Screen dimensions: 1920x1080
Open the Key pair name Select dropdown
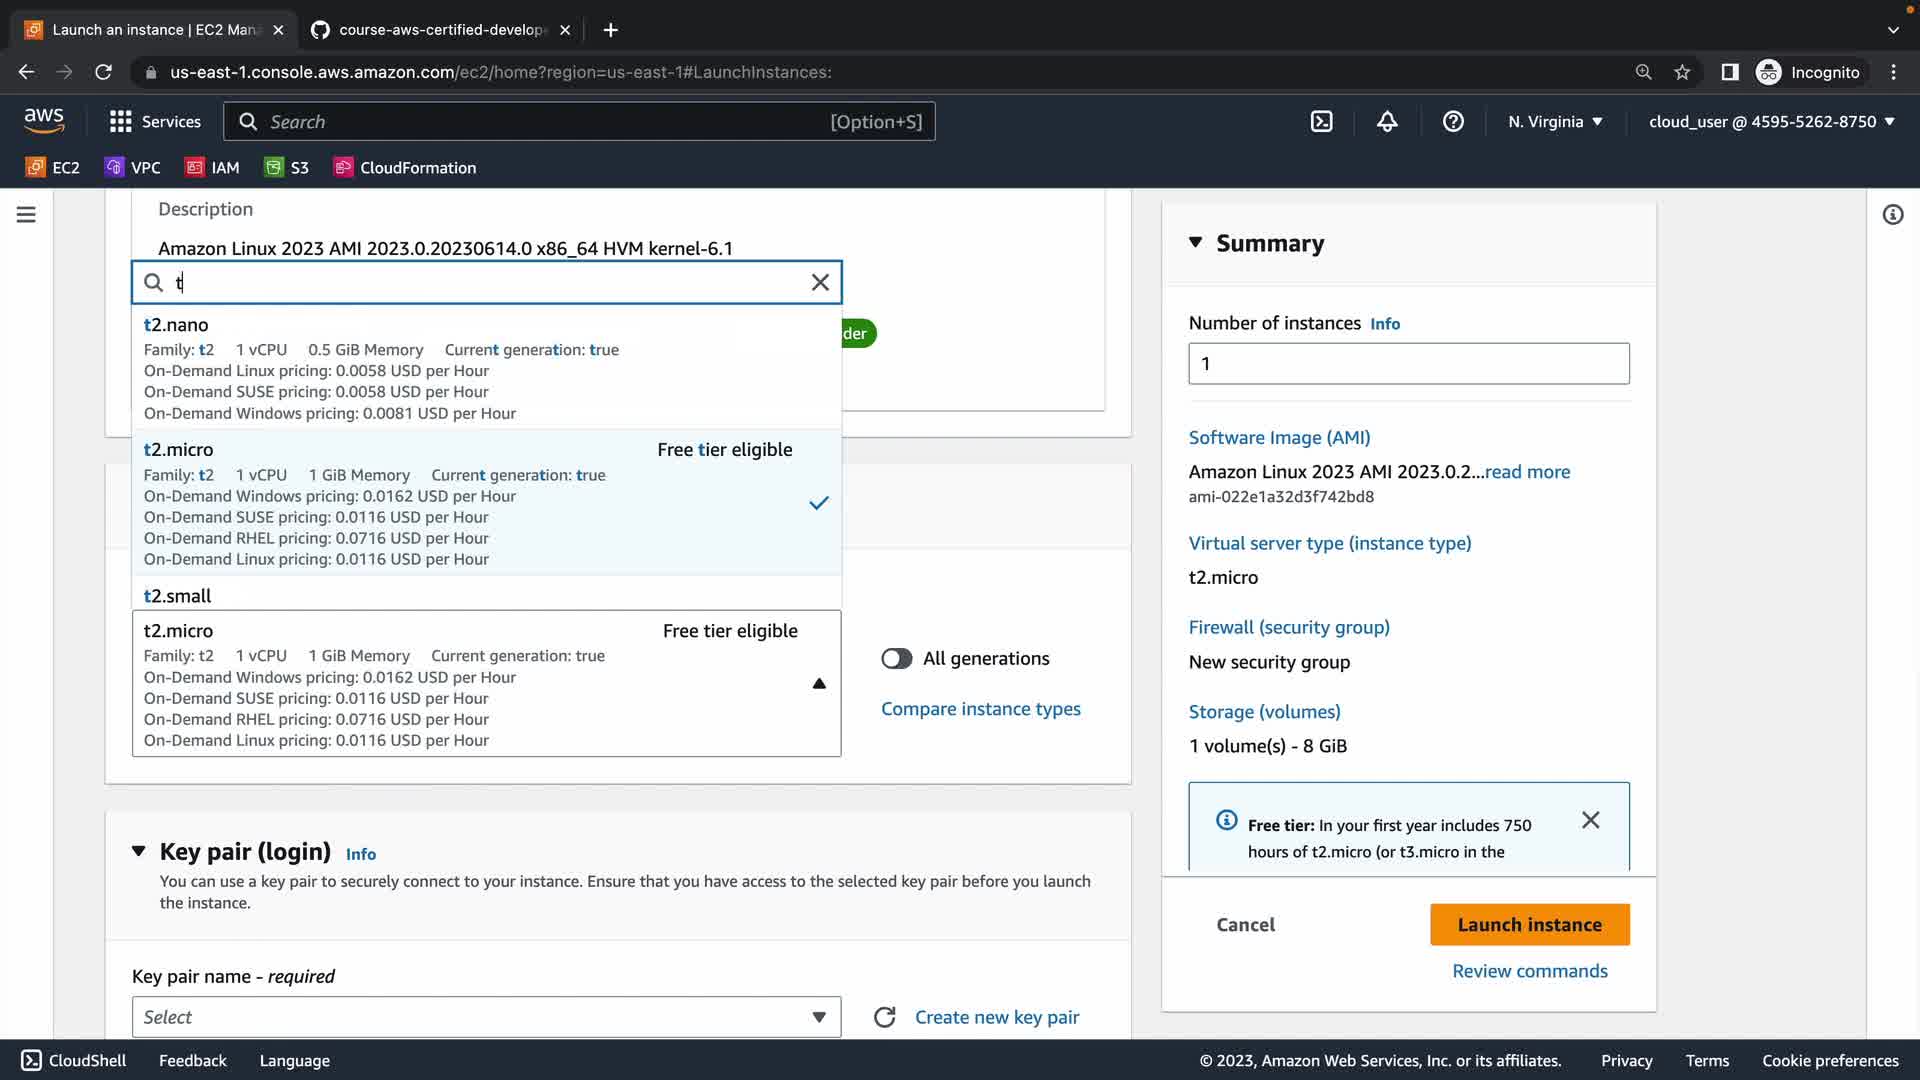tap(486, 1017)
